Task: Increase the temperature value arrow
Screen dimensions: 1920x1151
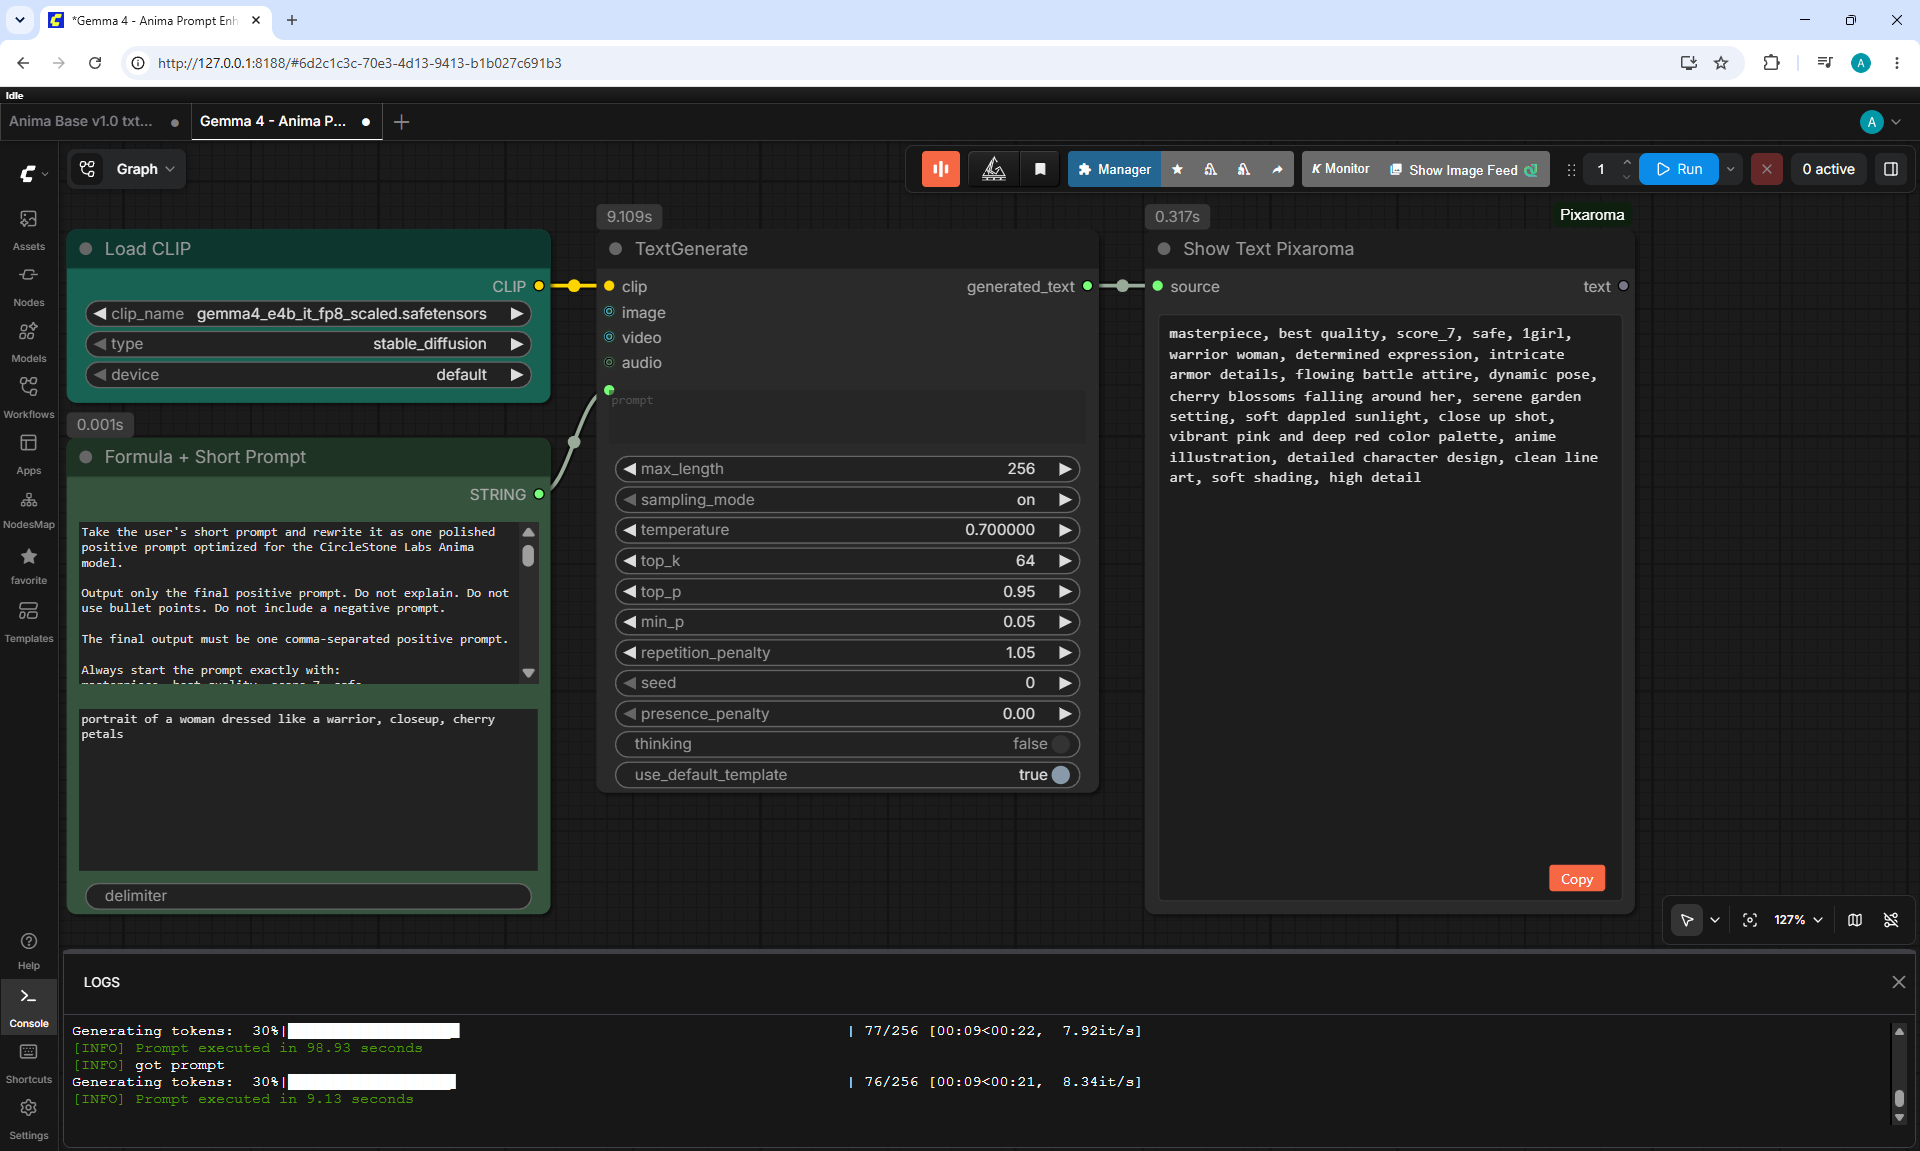Action: pyautogui.click(x=1065, y=530)
